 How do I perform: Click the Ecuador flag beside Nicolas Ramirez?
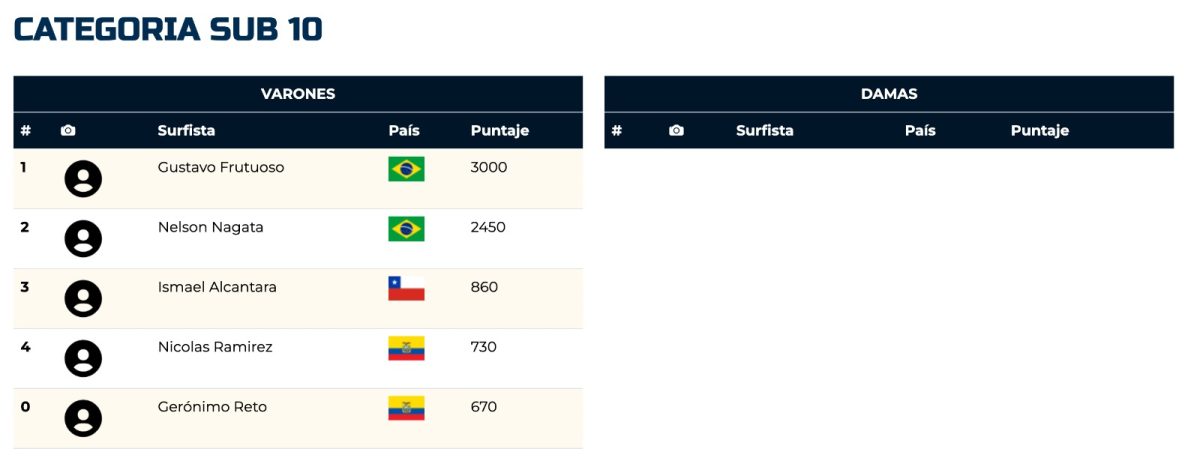(x=406, y=349)
